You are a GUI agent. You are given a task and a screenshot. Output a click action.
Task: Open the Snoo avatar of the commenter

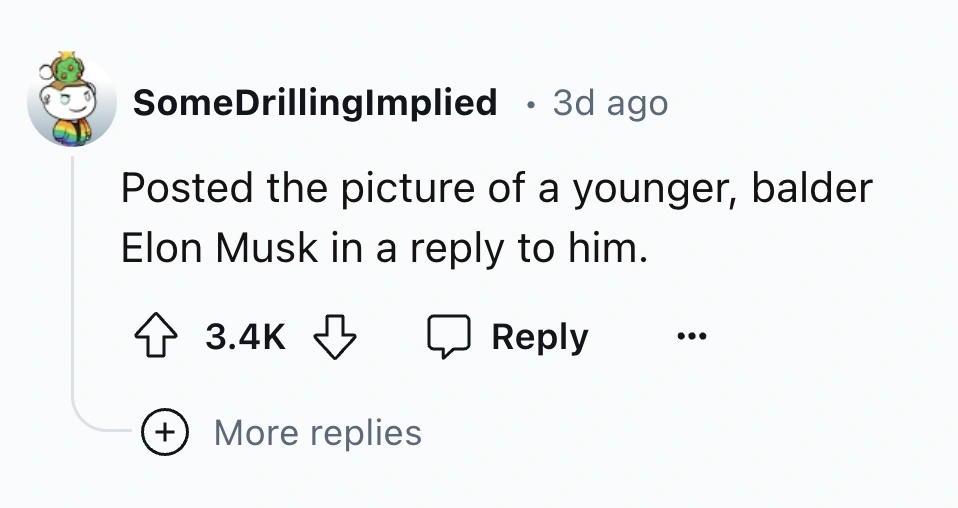pyautogui.click(x=71, y=103)
